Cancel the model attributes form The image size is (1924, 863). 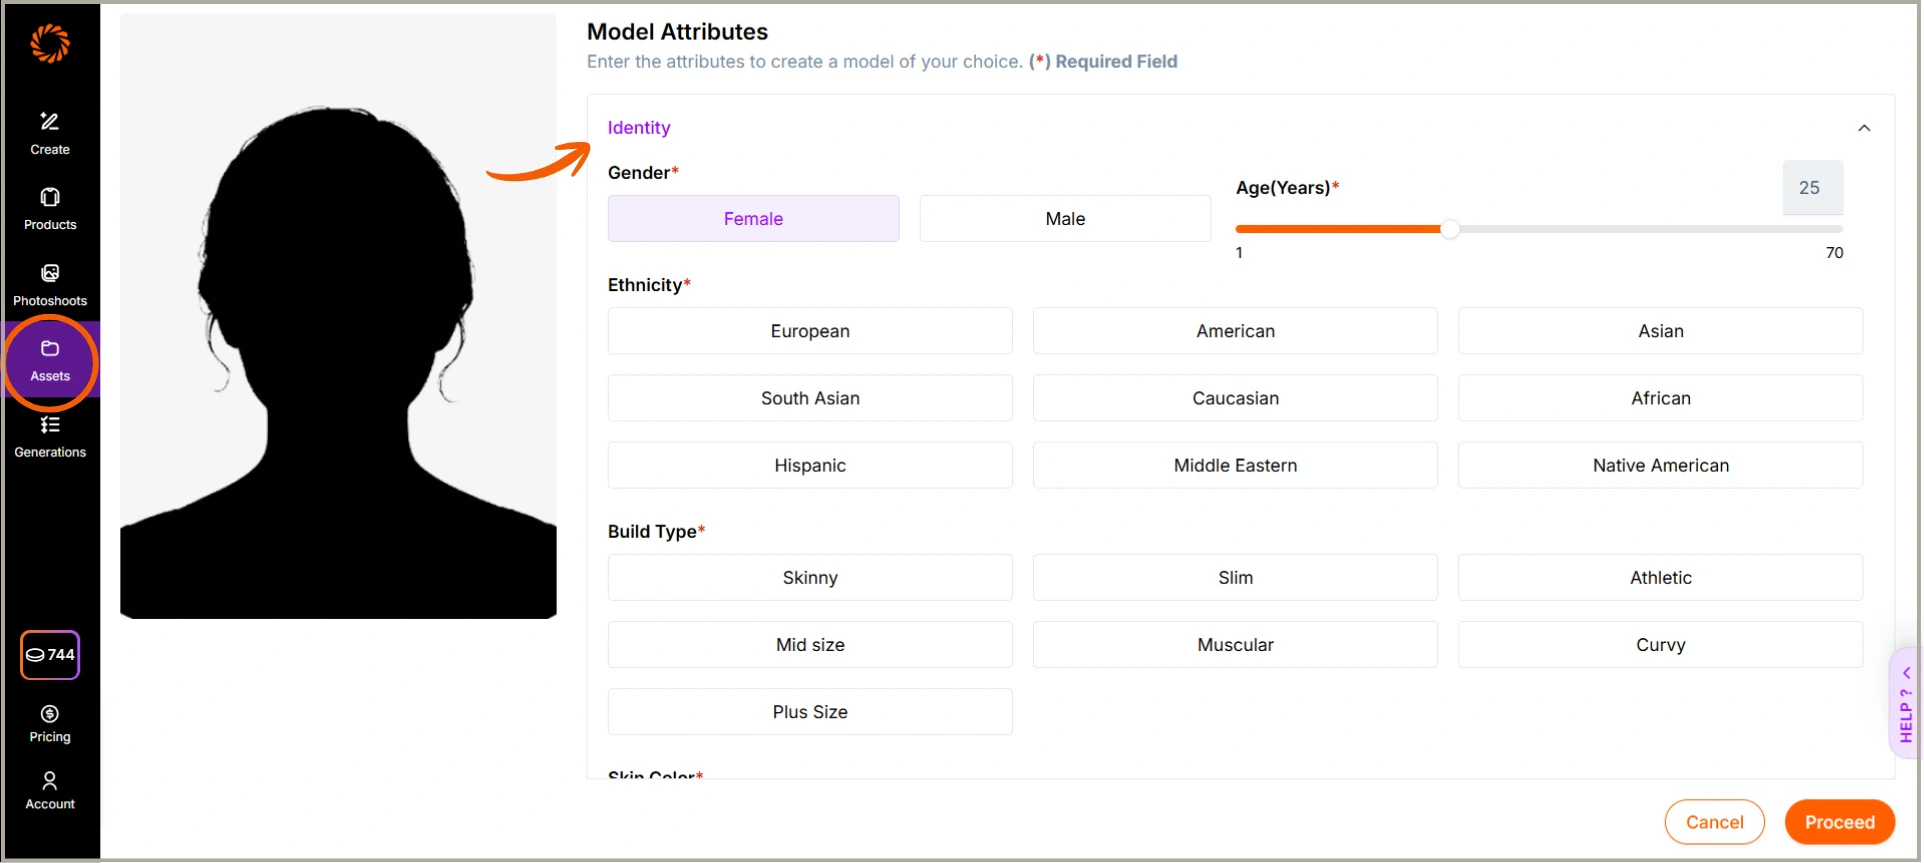pyautogui.click(x=1714, y=821)
